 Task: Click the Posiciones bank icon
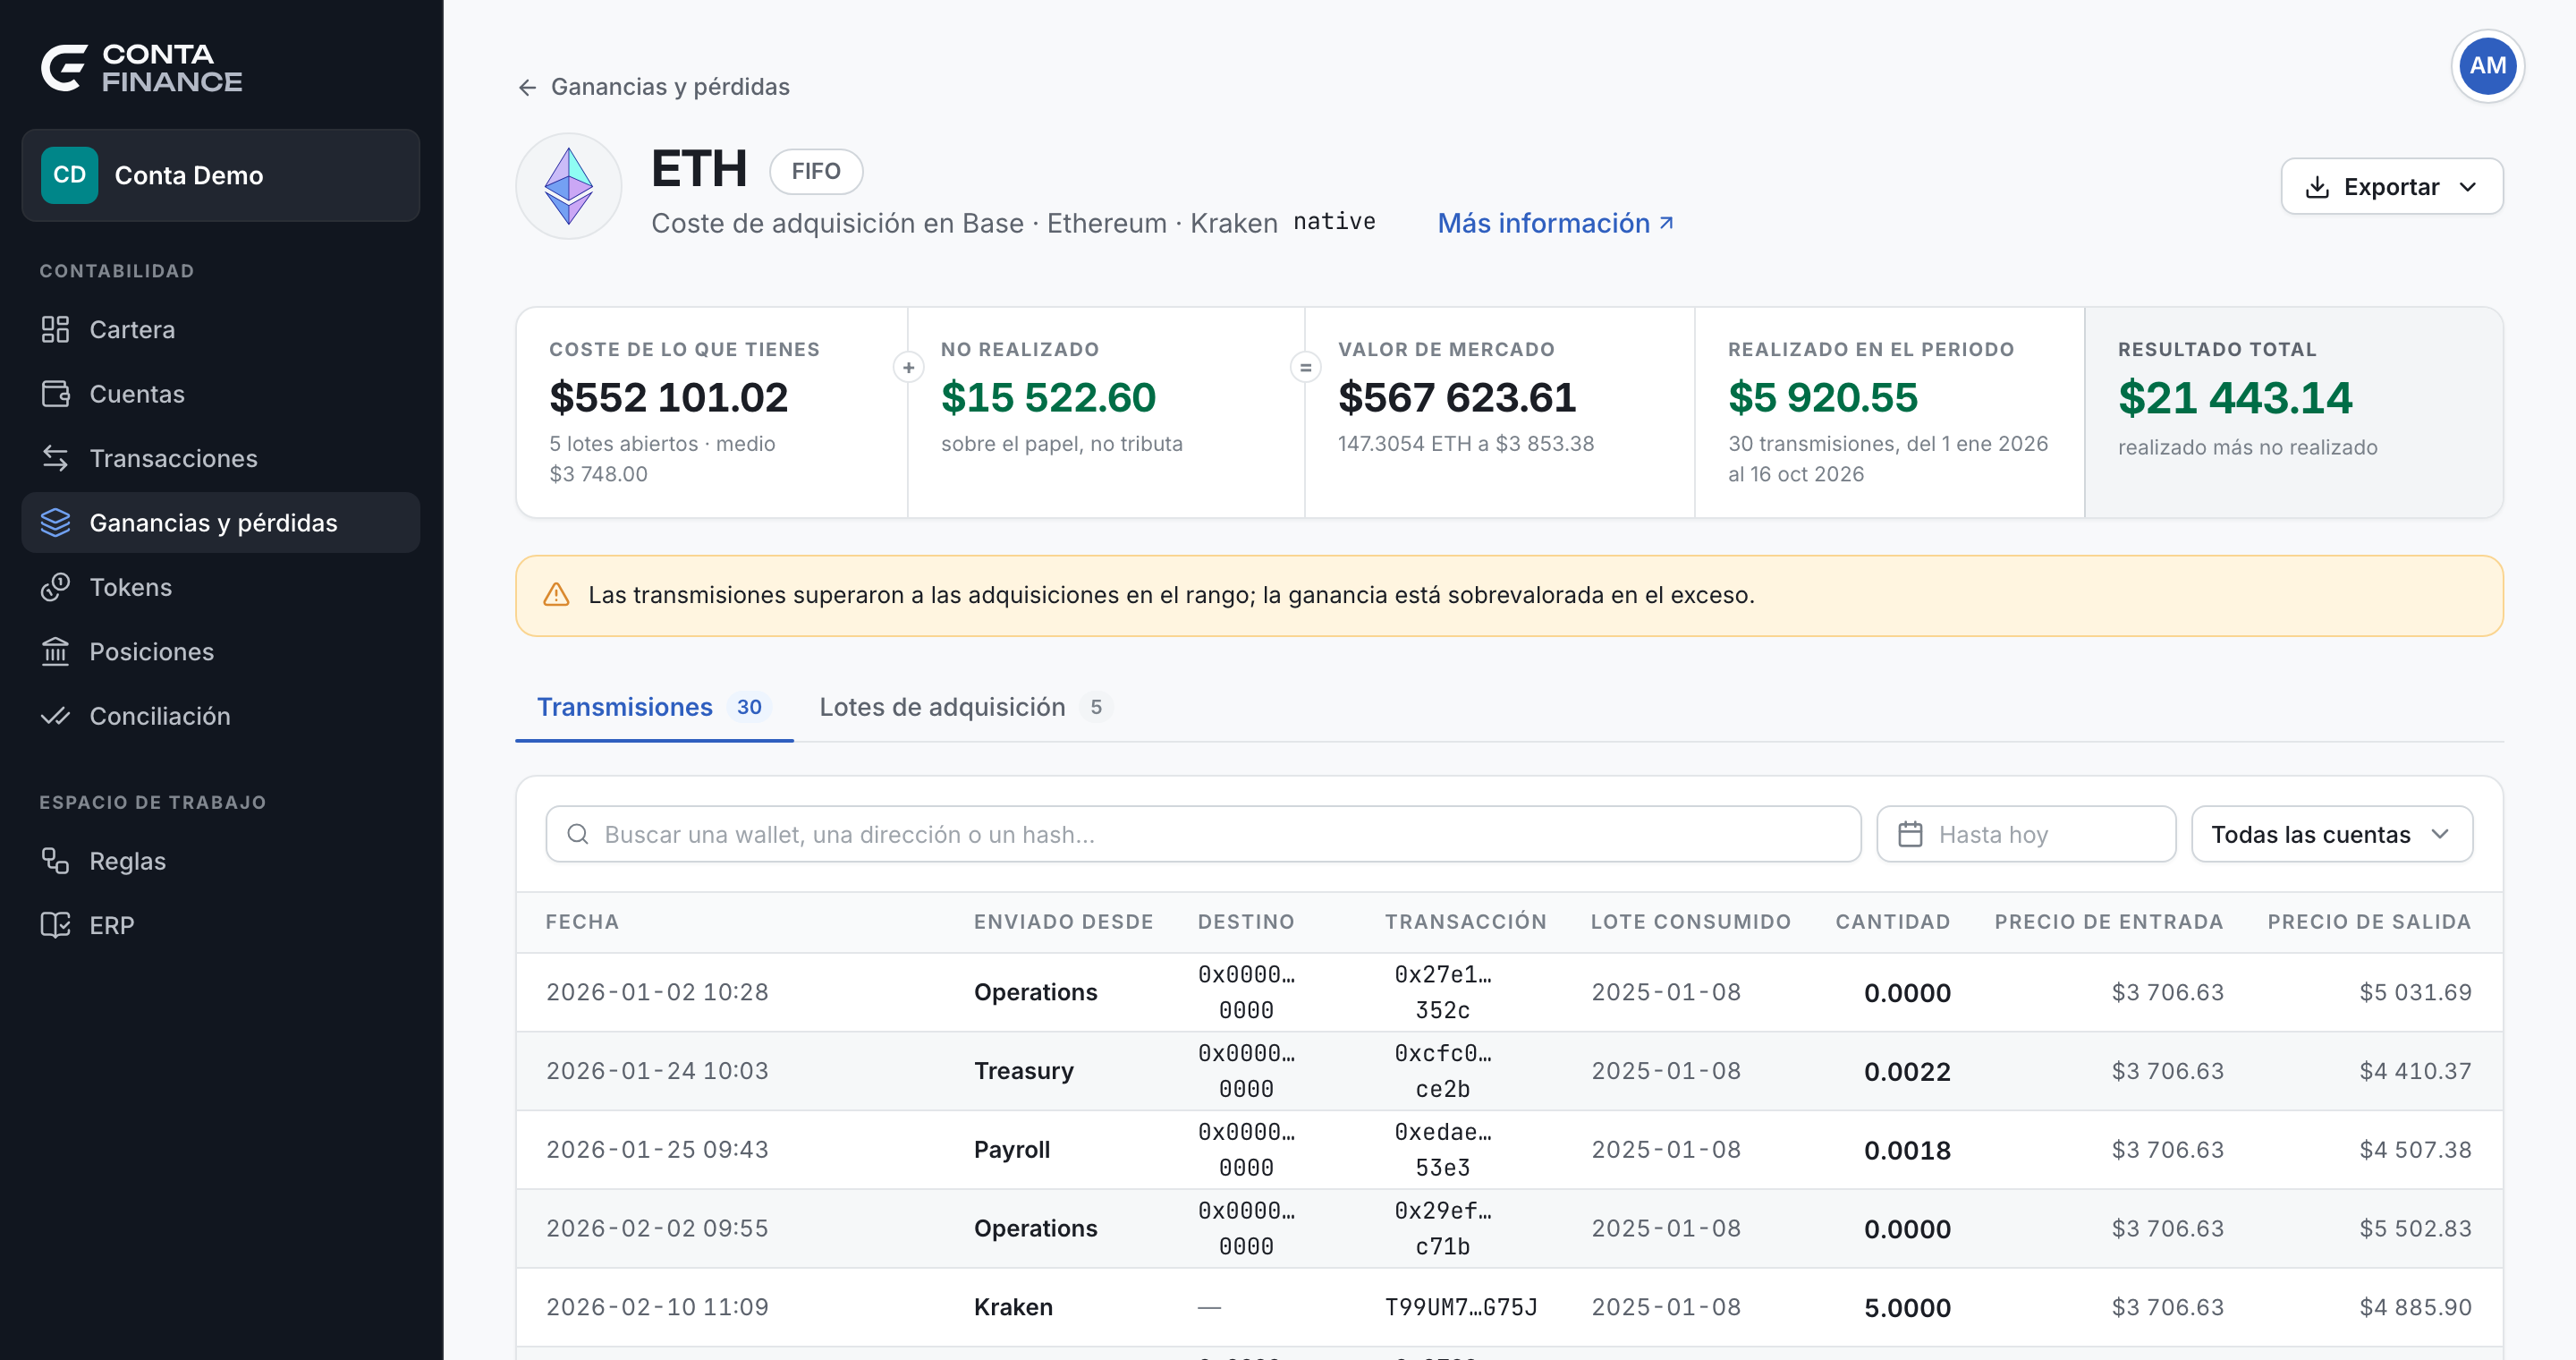[55, 651]
